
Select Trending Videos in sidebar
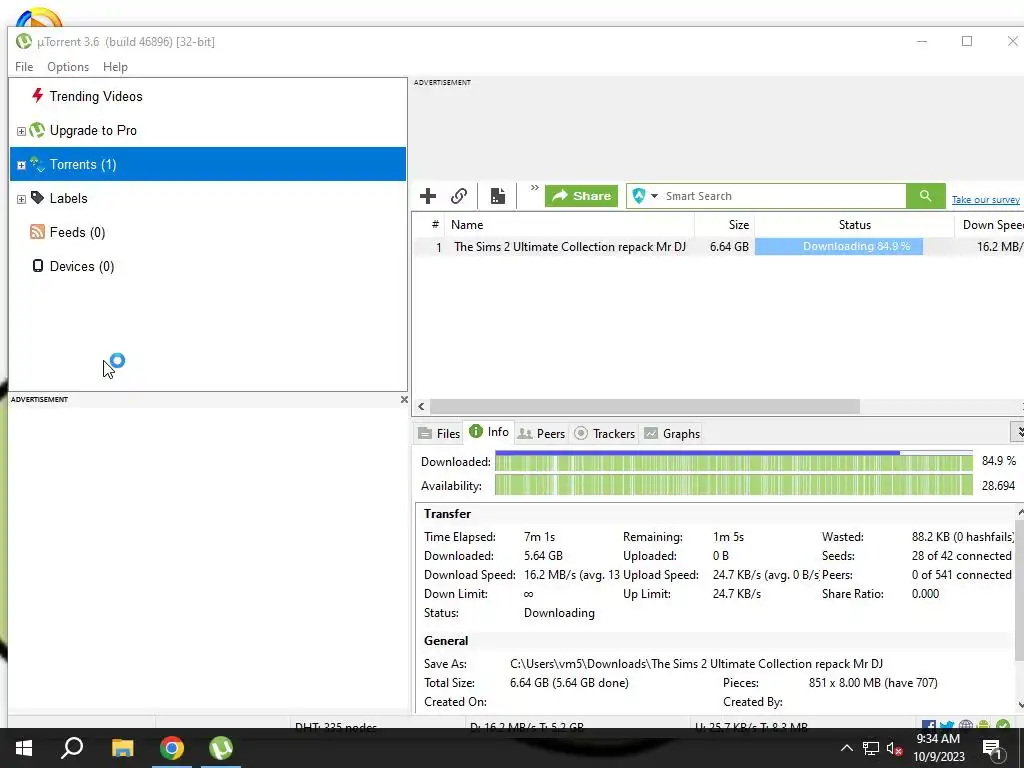[x=95, y=97]
